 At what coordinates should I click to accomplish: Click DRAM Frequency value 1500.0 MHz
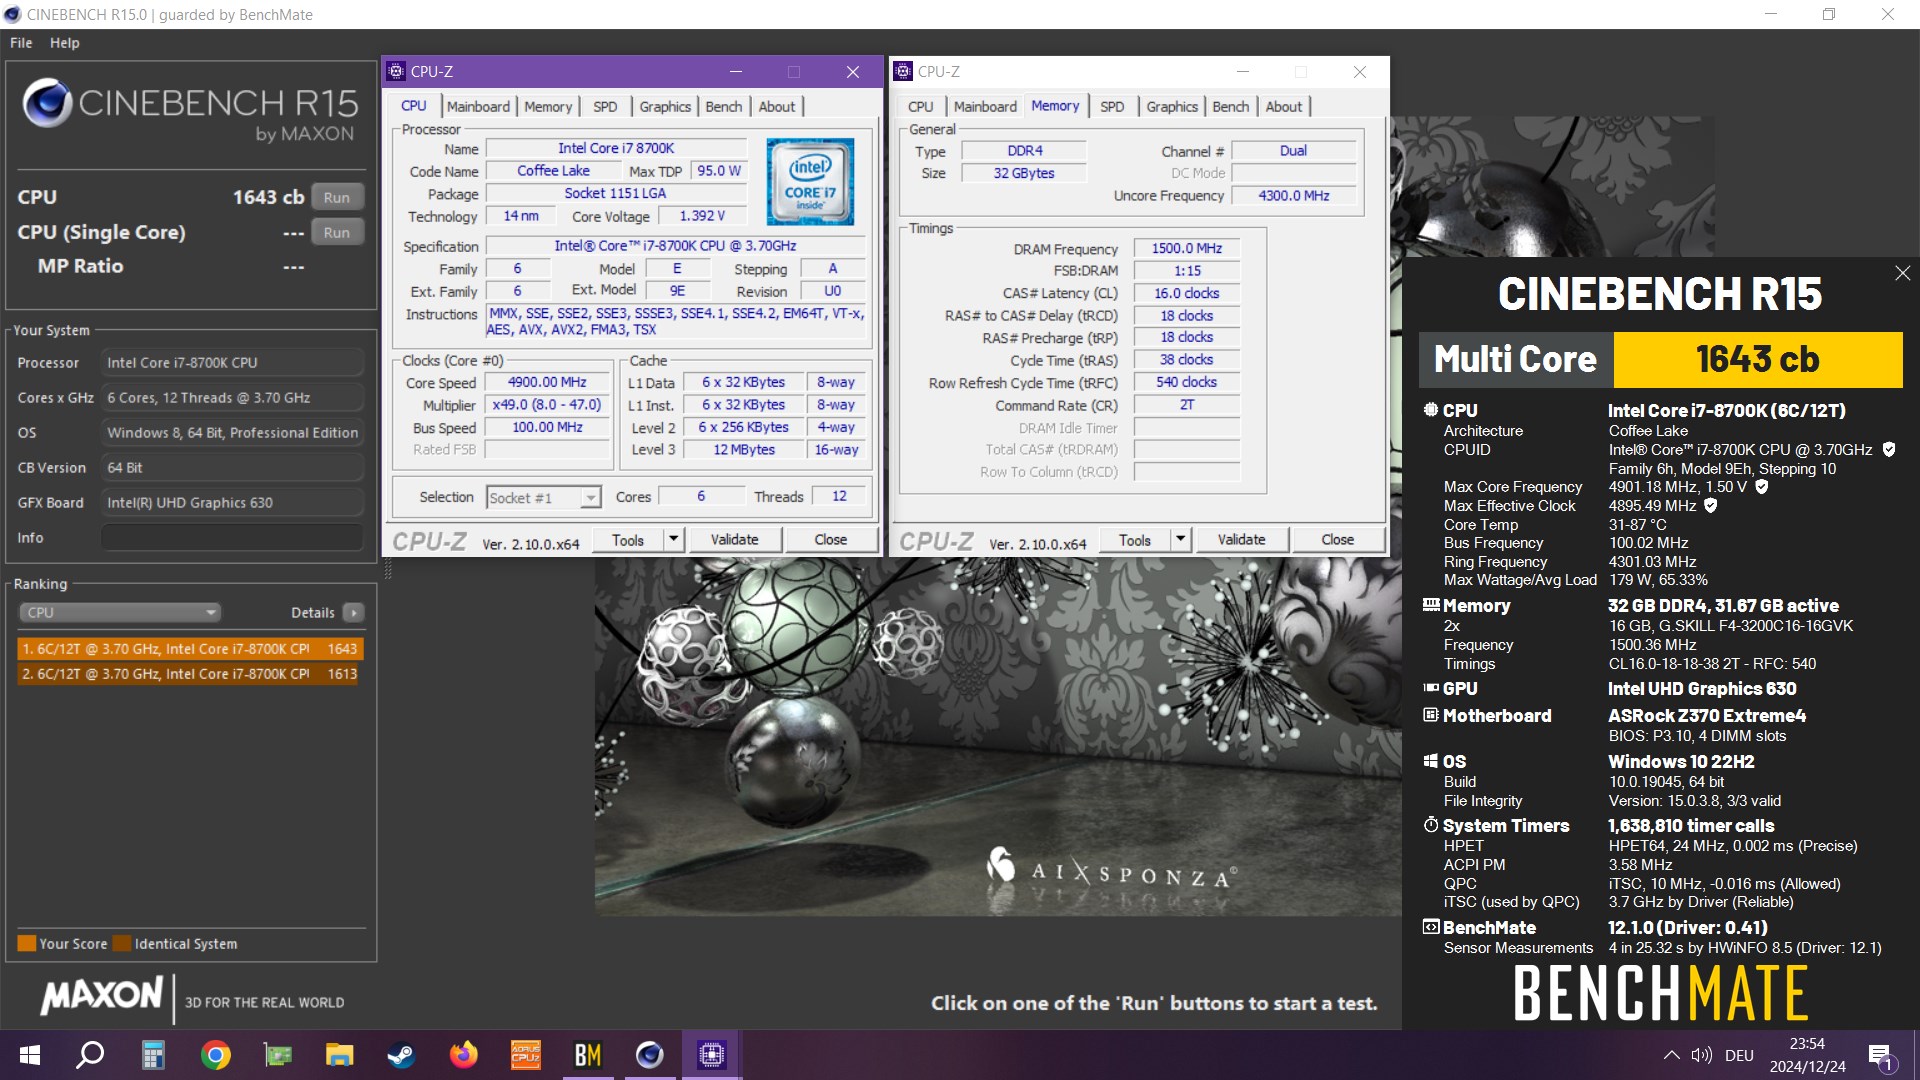point(1186,248)
